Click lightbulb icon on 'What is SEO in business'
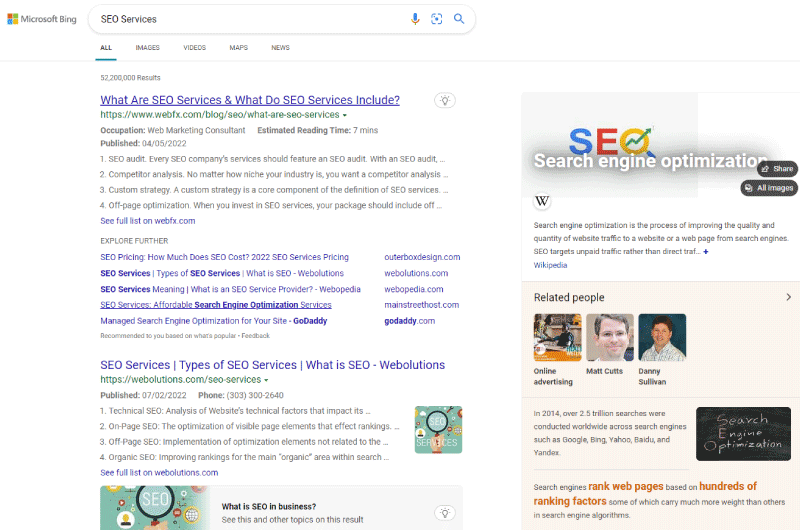Screen dimensions: 800x530 (x=445, y=513)
